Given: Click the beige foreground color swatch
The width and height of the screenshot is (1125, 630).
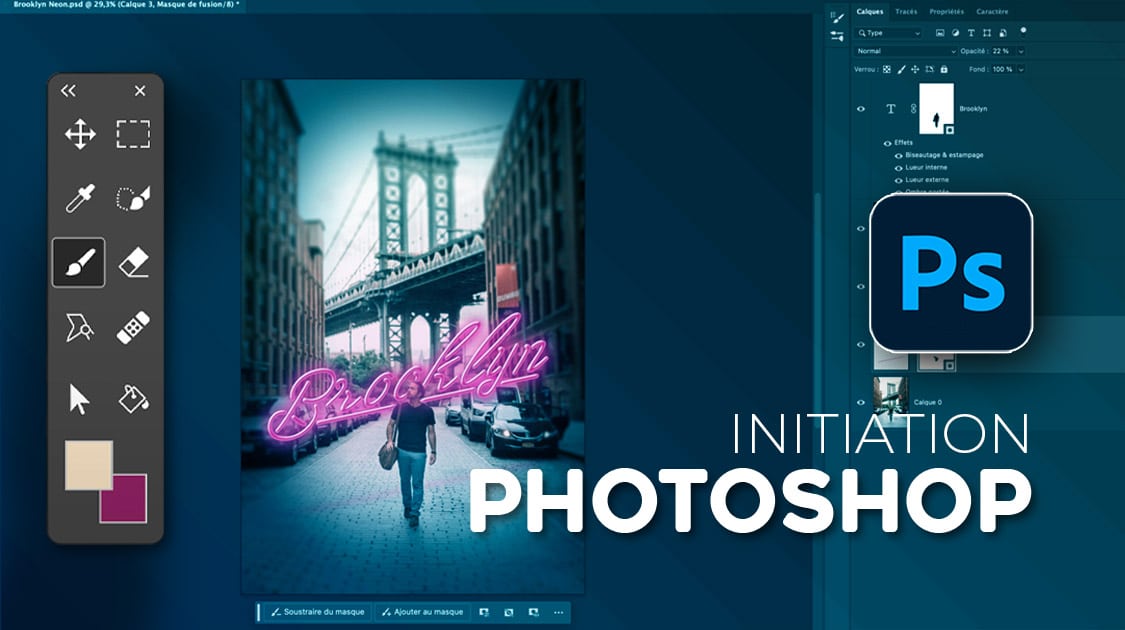Looking at the screenshot, I should (88, 465).
